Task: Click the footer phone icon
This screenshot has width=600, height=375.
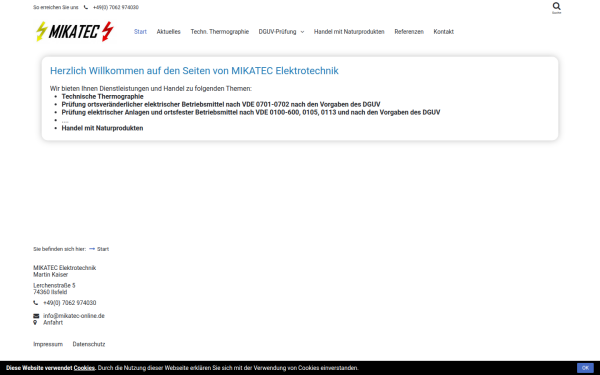Action: [36, 303]
